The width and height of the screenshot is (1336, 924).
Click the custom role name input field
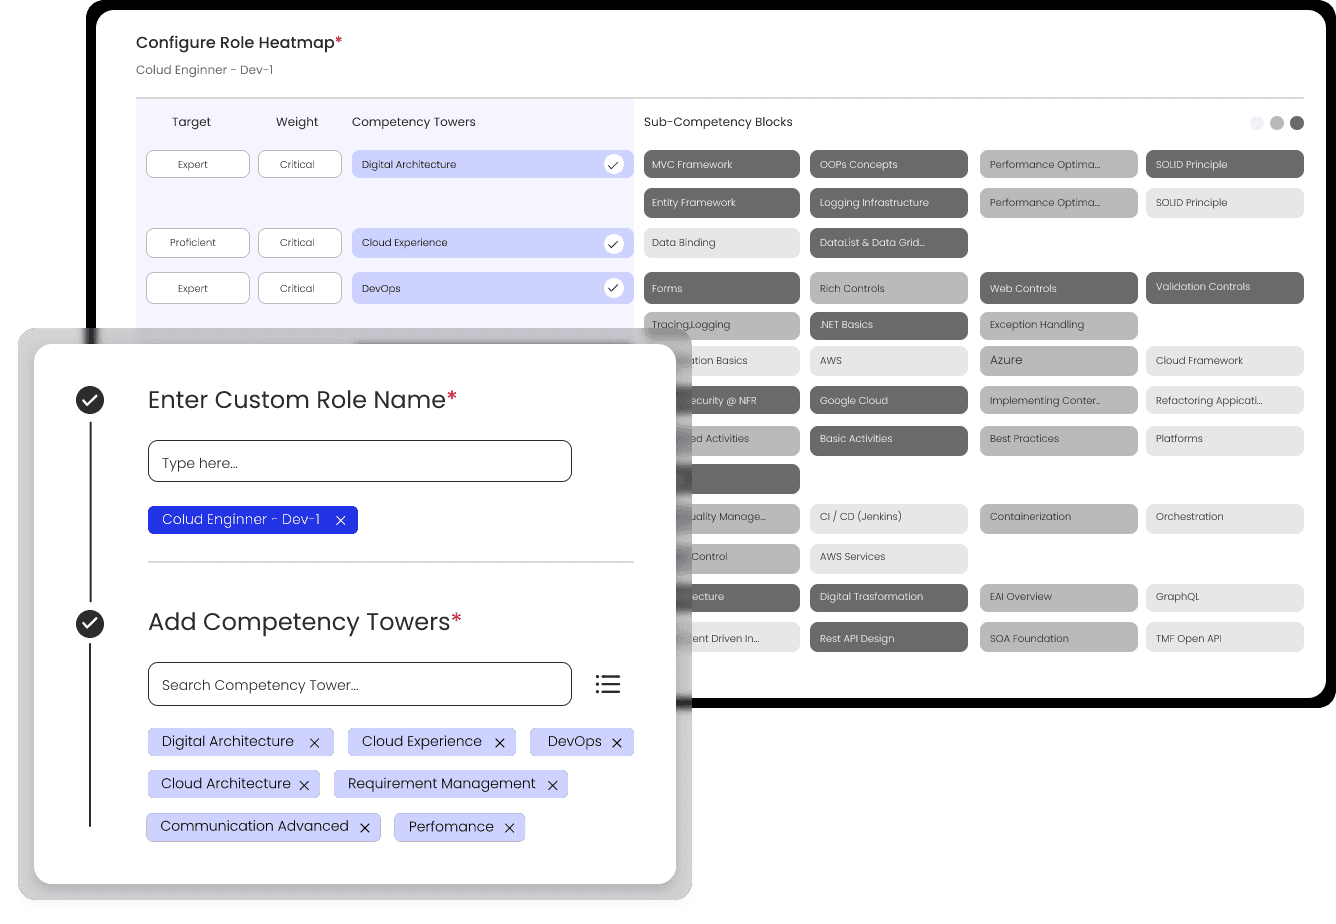point(360,461)
